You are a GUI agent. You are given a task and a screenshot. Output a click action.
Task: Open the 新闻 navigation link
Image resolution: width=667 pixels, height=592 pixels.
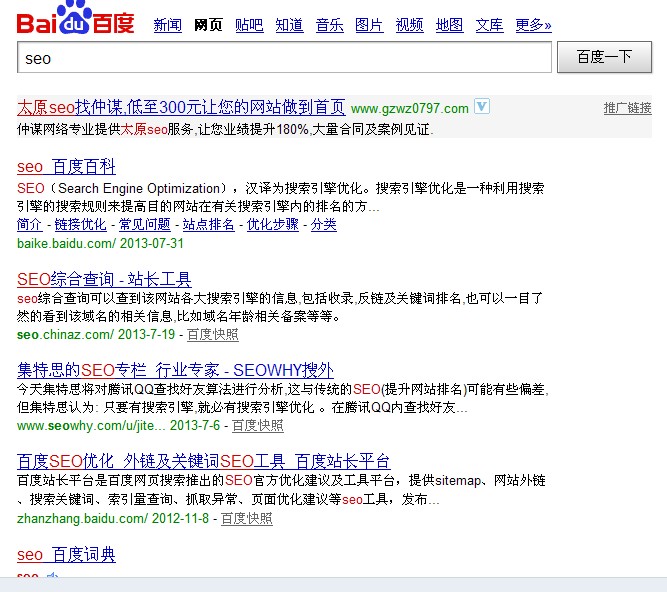tap(167, 25)
